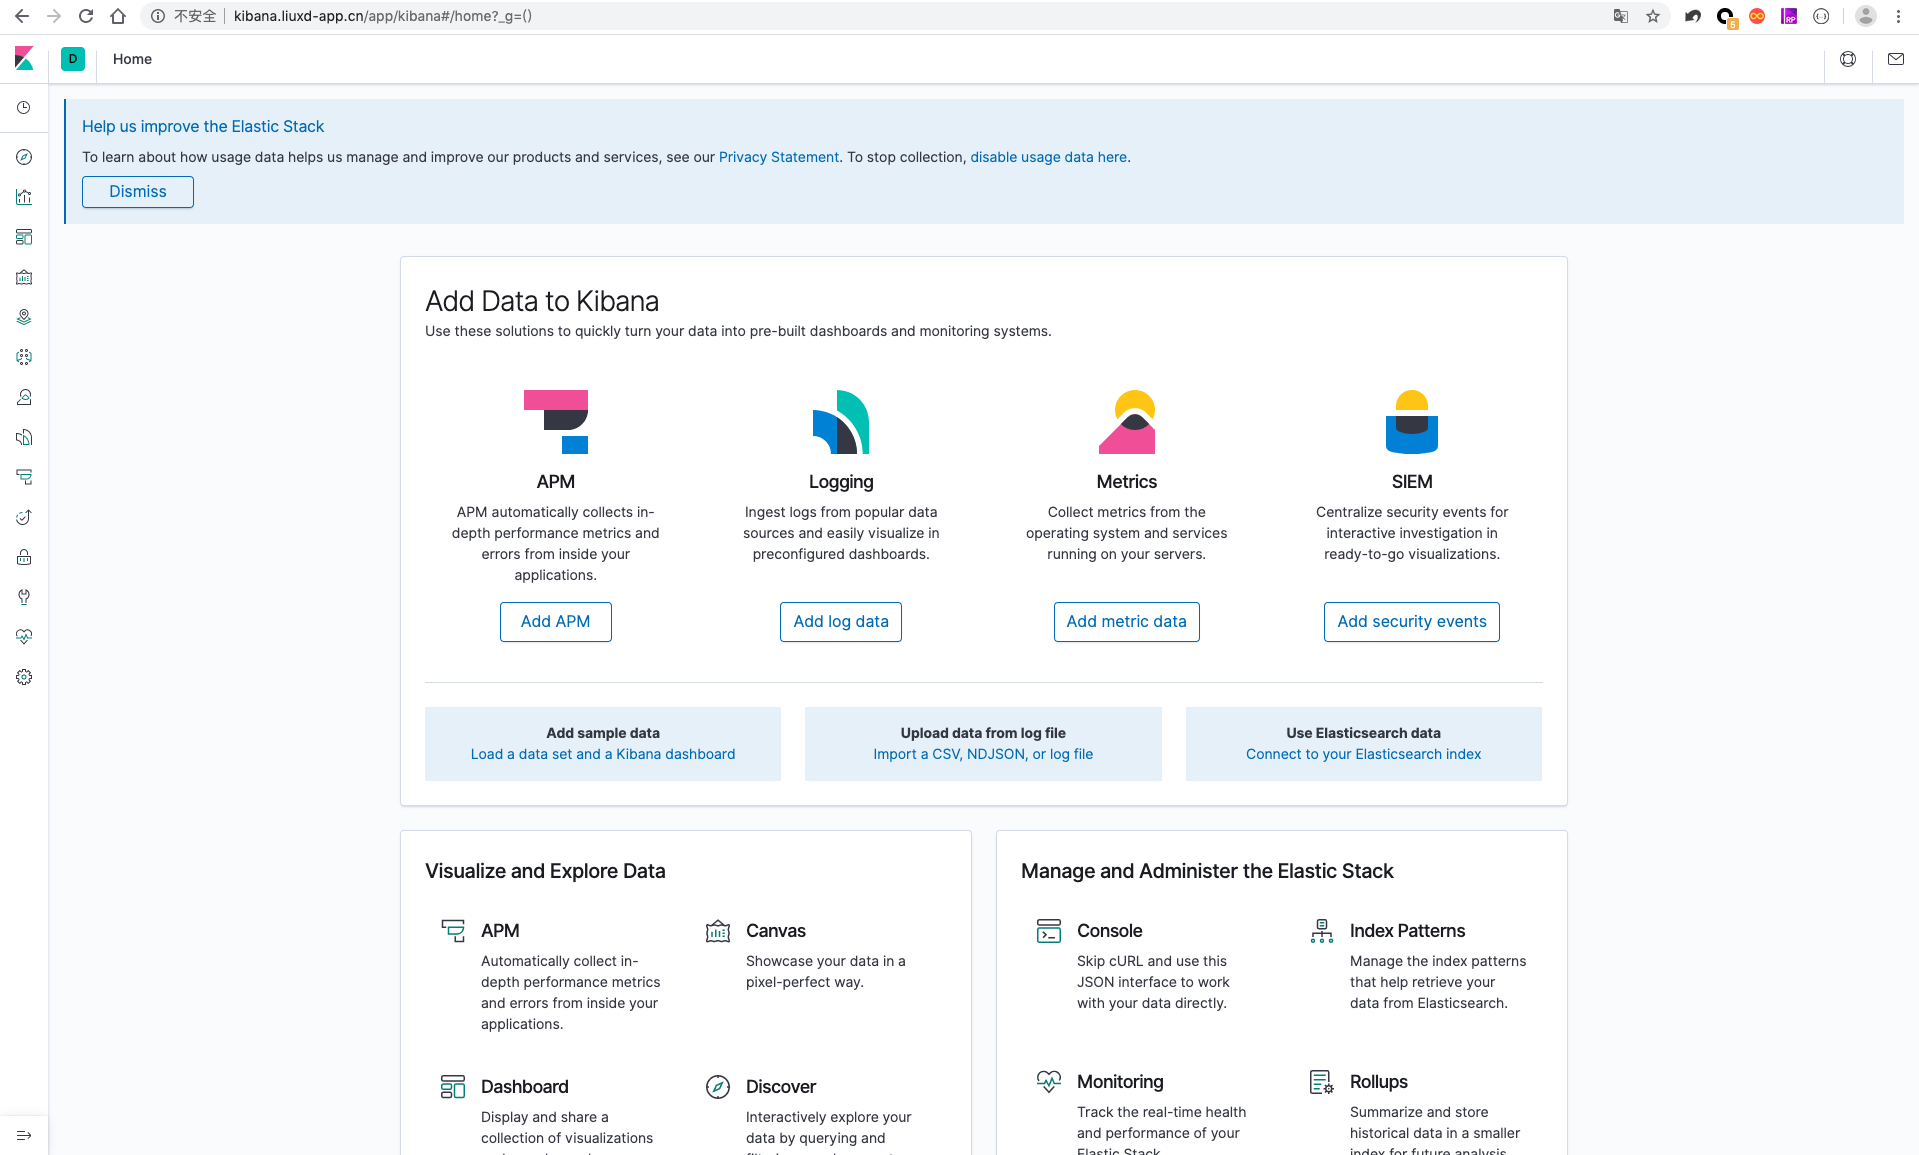1919x1155 pixels.
Task: Open the space selector D avatar
Action: 73,59
